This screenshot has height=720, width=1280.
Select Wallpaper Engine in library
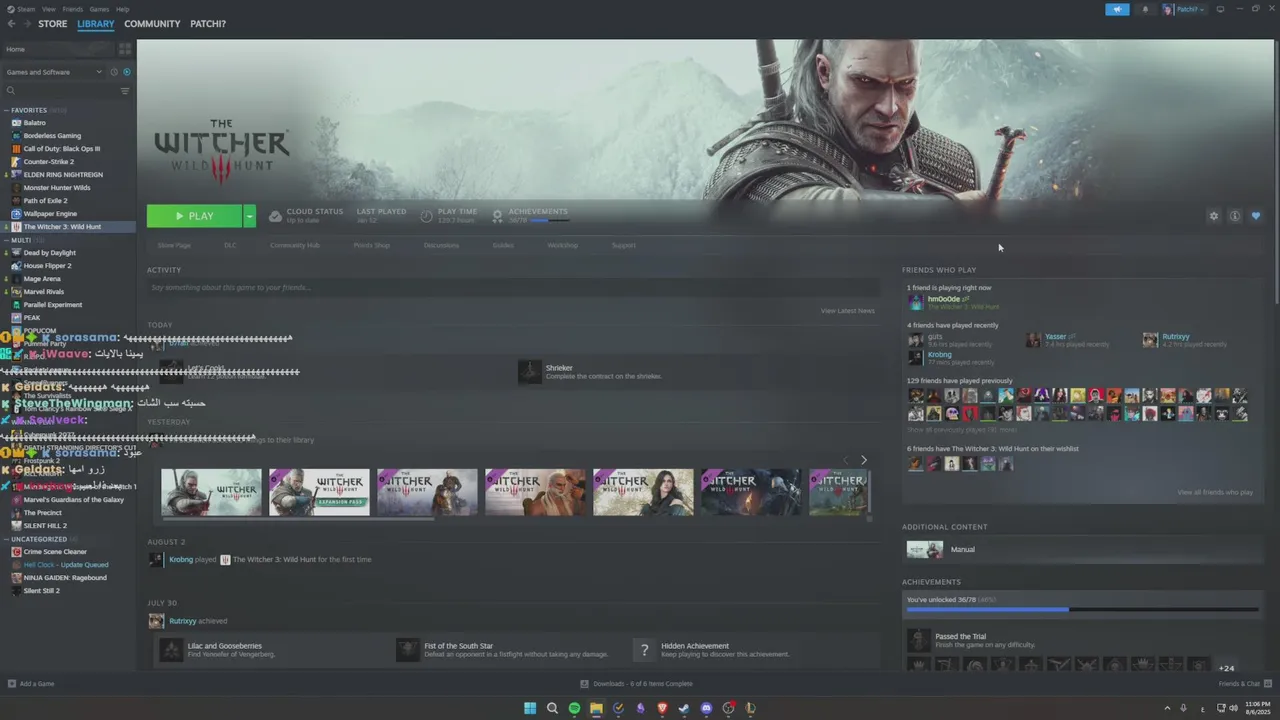50,214
